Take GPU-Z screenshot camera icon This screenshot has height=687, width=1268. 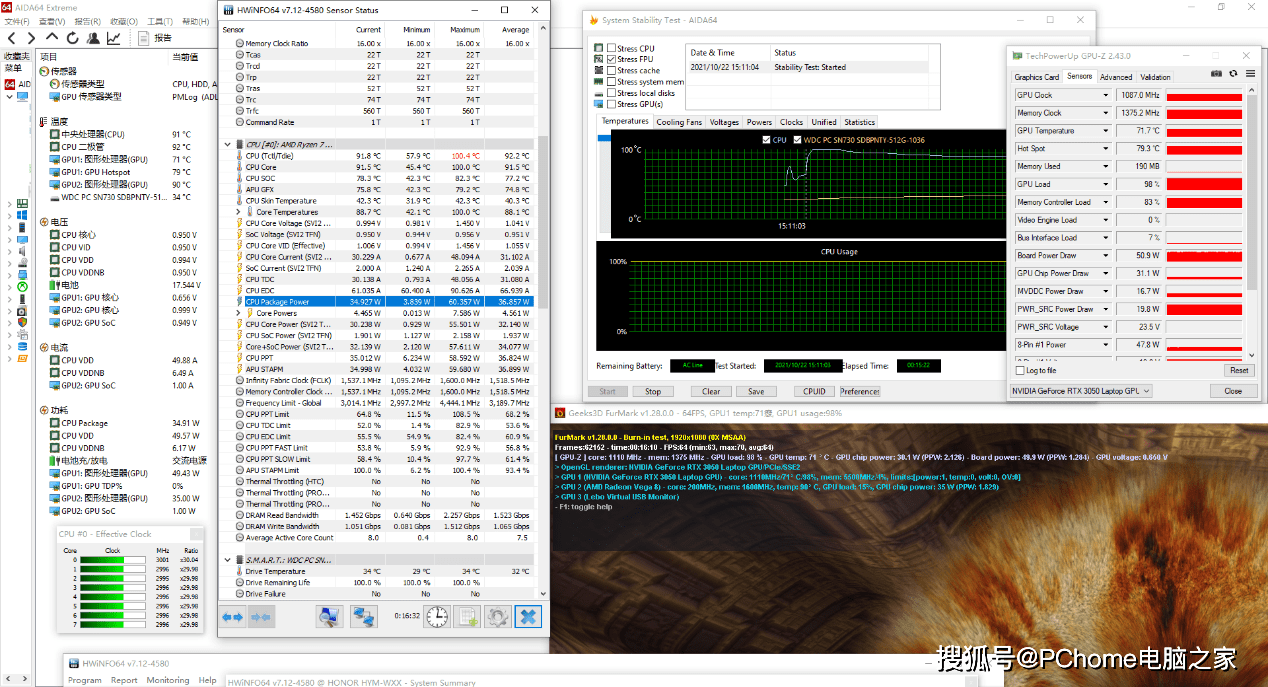(1216, 74)
